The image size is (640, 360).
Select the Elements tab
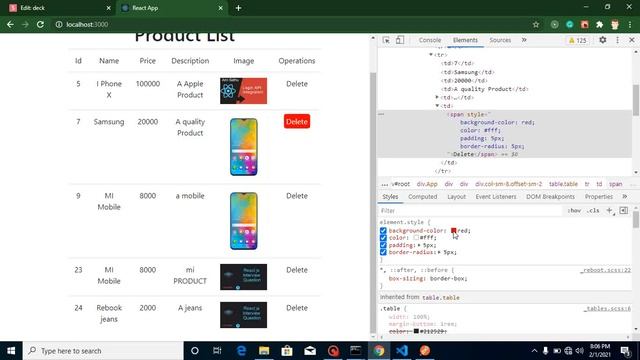tap(465, 40)
